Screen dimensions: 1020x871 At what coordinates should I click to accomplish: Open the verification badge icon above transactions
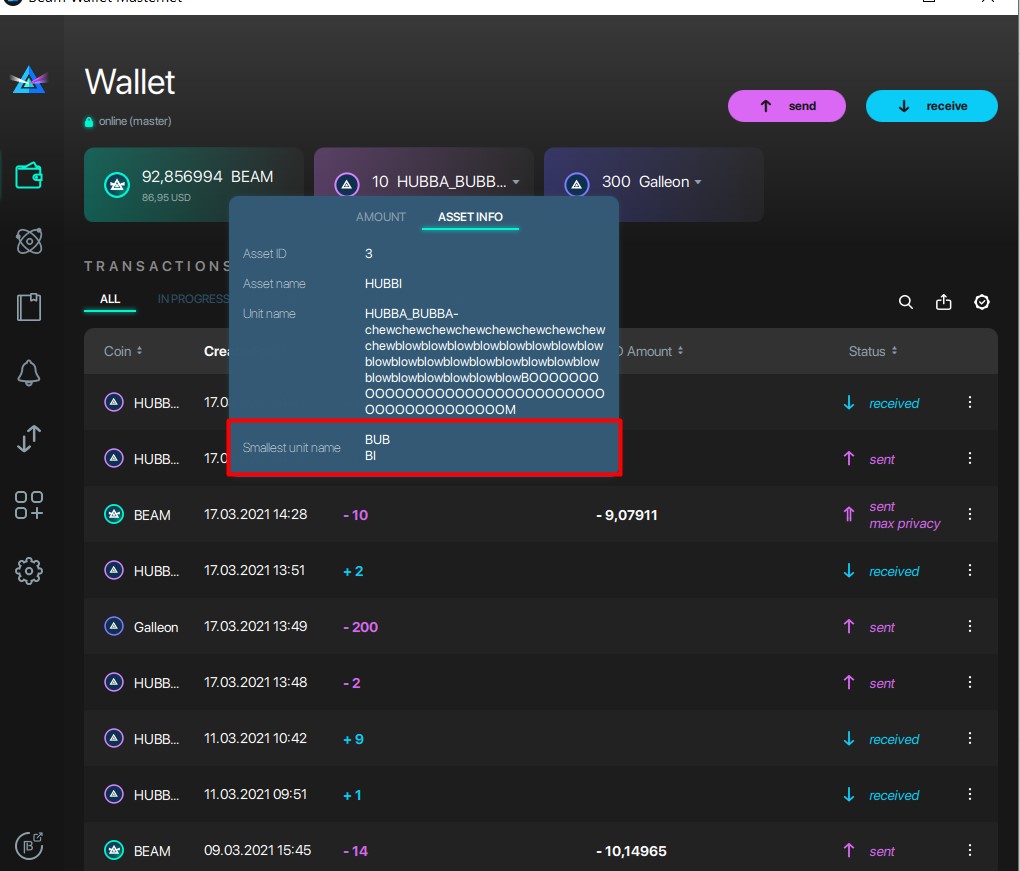pos(981,301)
